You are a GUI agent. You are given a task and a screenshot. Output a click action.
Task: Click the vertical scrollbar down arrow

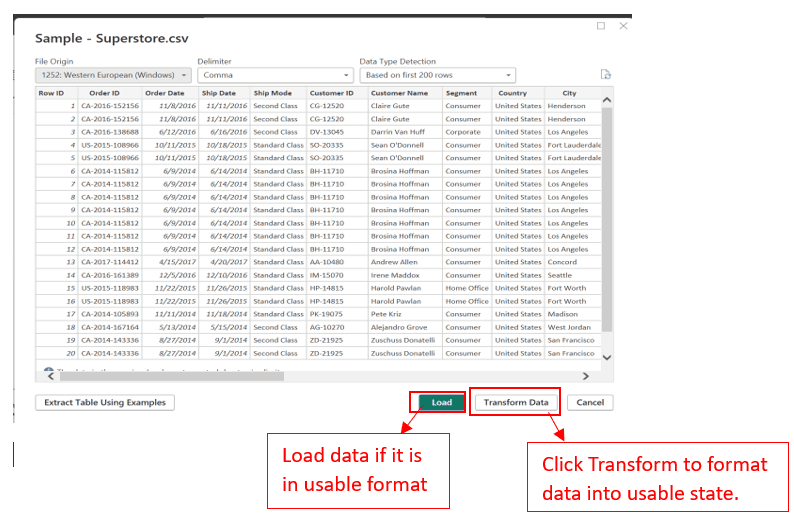coord(606,357)
